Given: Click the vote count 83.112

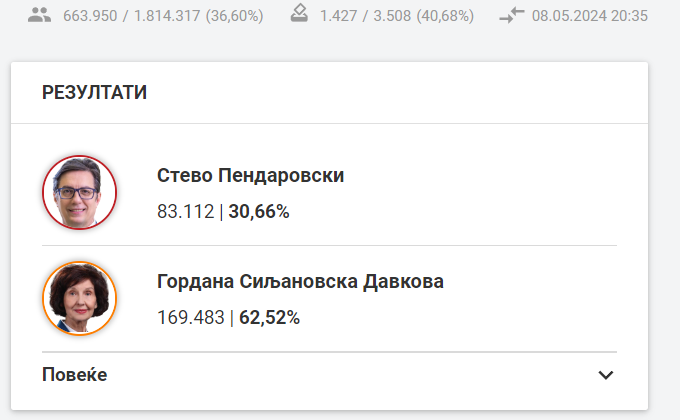Looking at the screenshot, I should pos(186,212).
